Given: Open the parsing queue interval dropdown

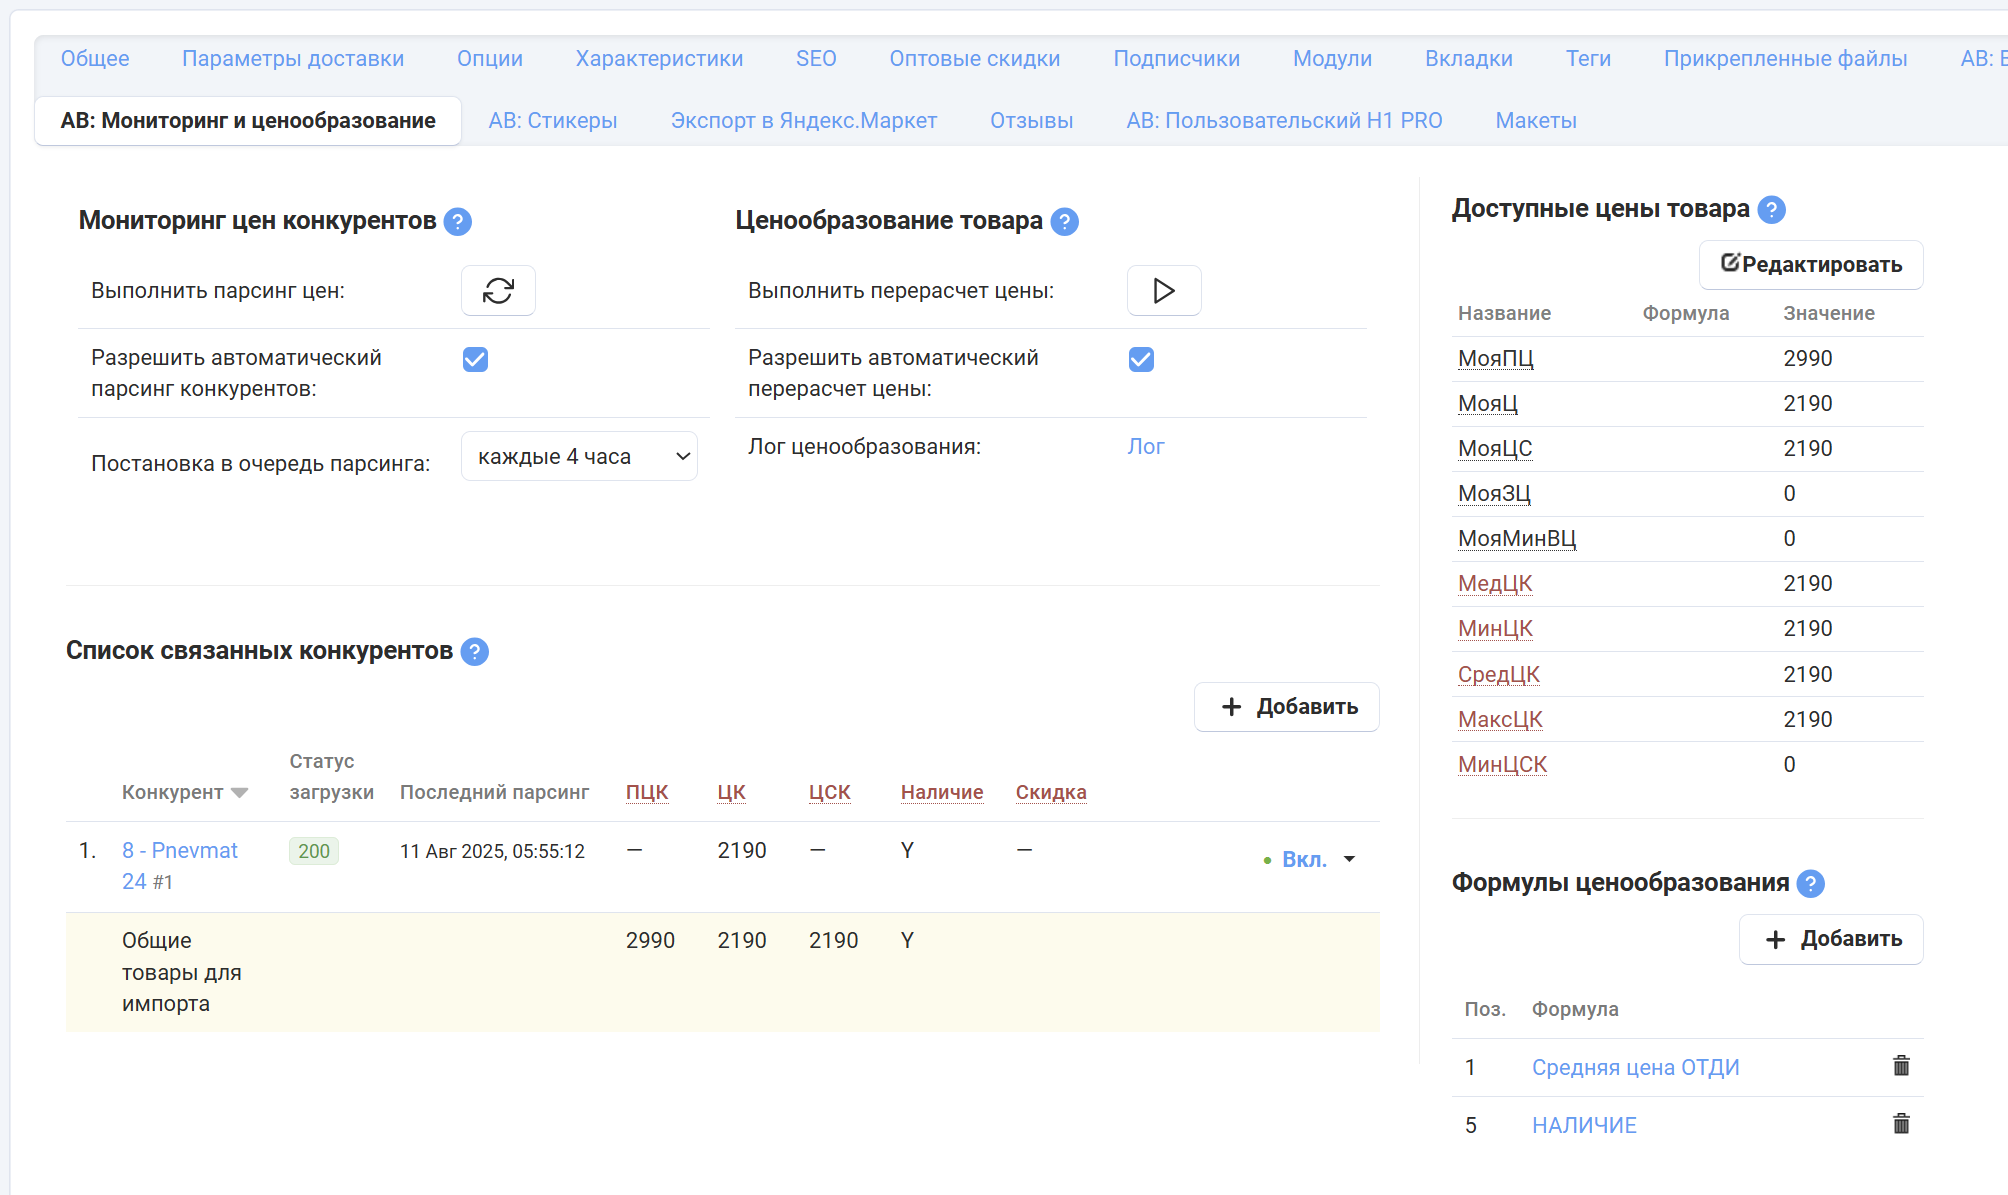Looking at the screenshot, I should click(579, 457).
